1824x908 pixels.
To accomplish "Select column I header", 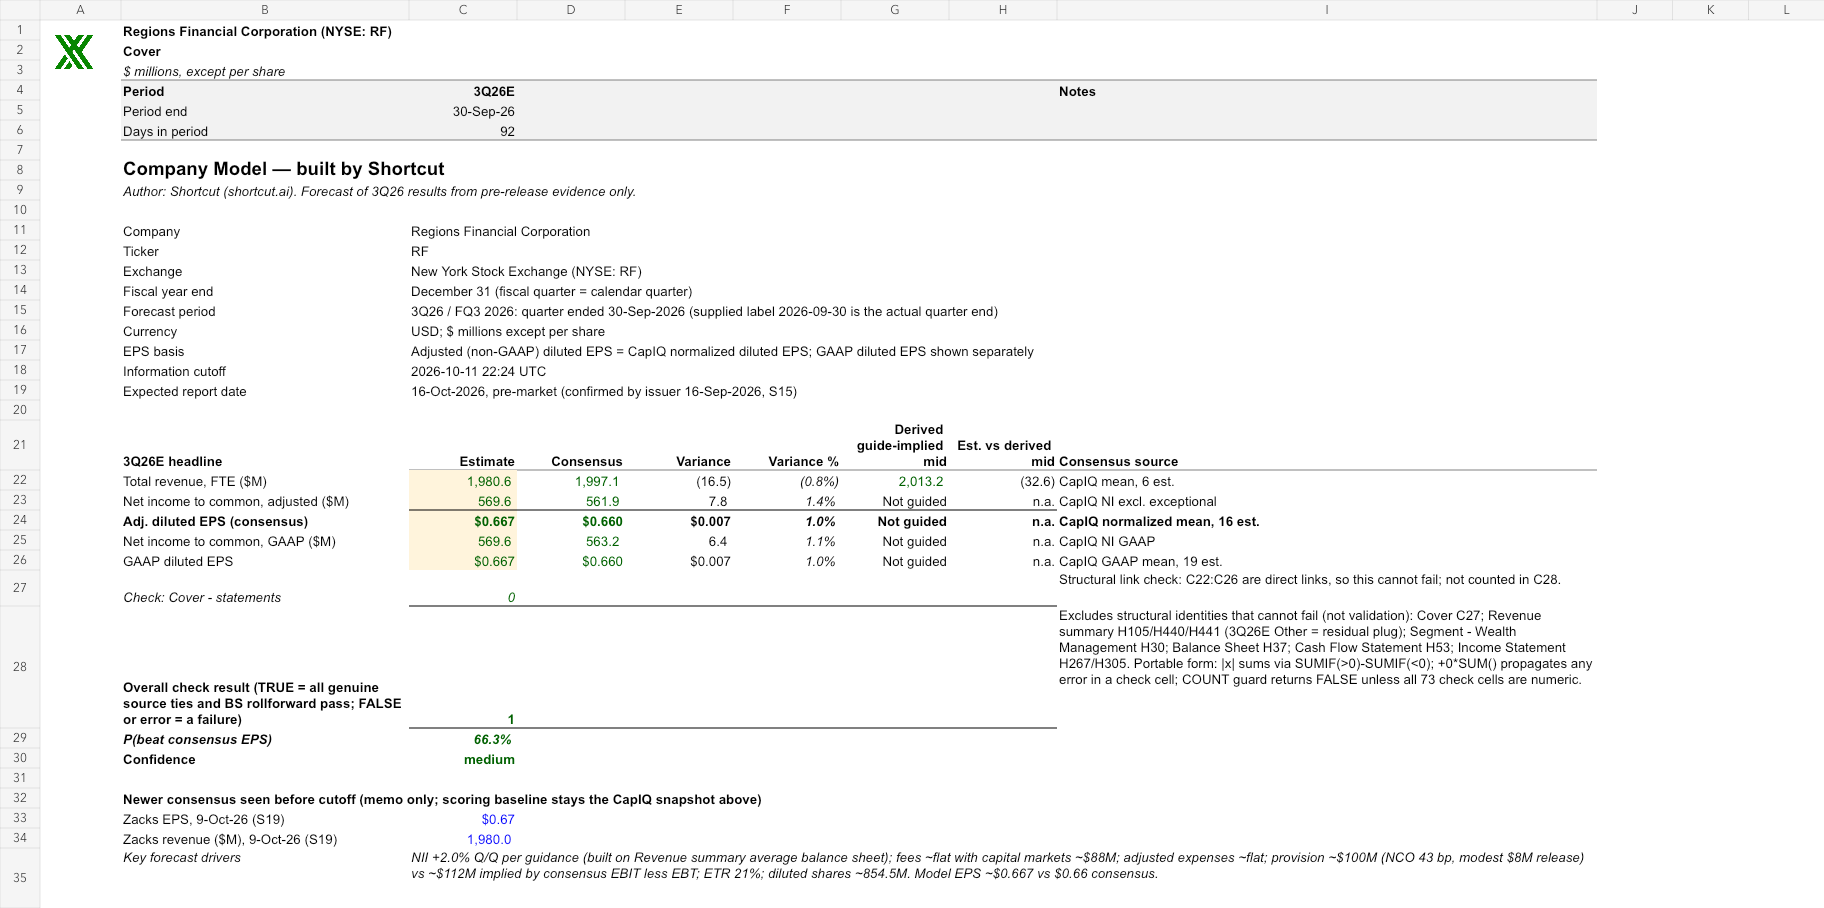I will pyautogui.click(x=1326, y=10).
